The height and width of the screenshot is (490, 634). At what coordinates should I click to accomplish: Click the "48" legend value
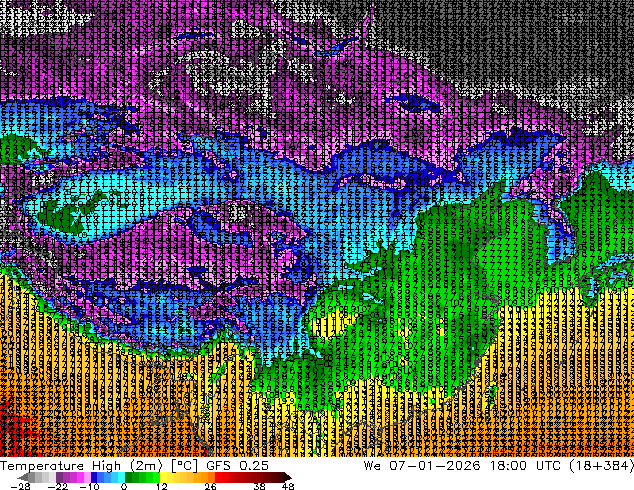click(288, 486)
